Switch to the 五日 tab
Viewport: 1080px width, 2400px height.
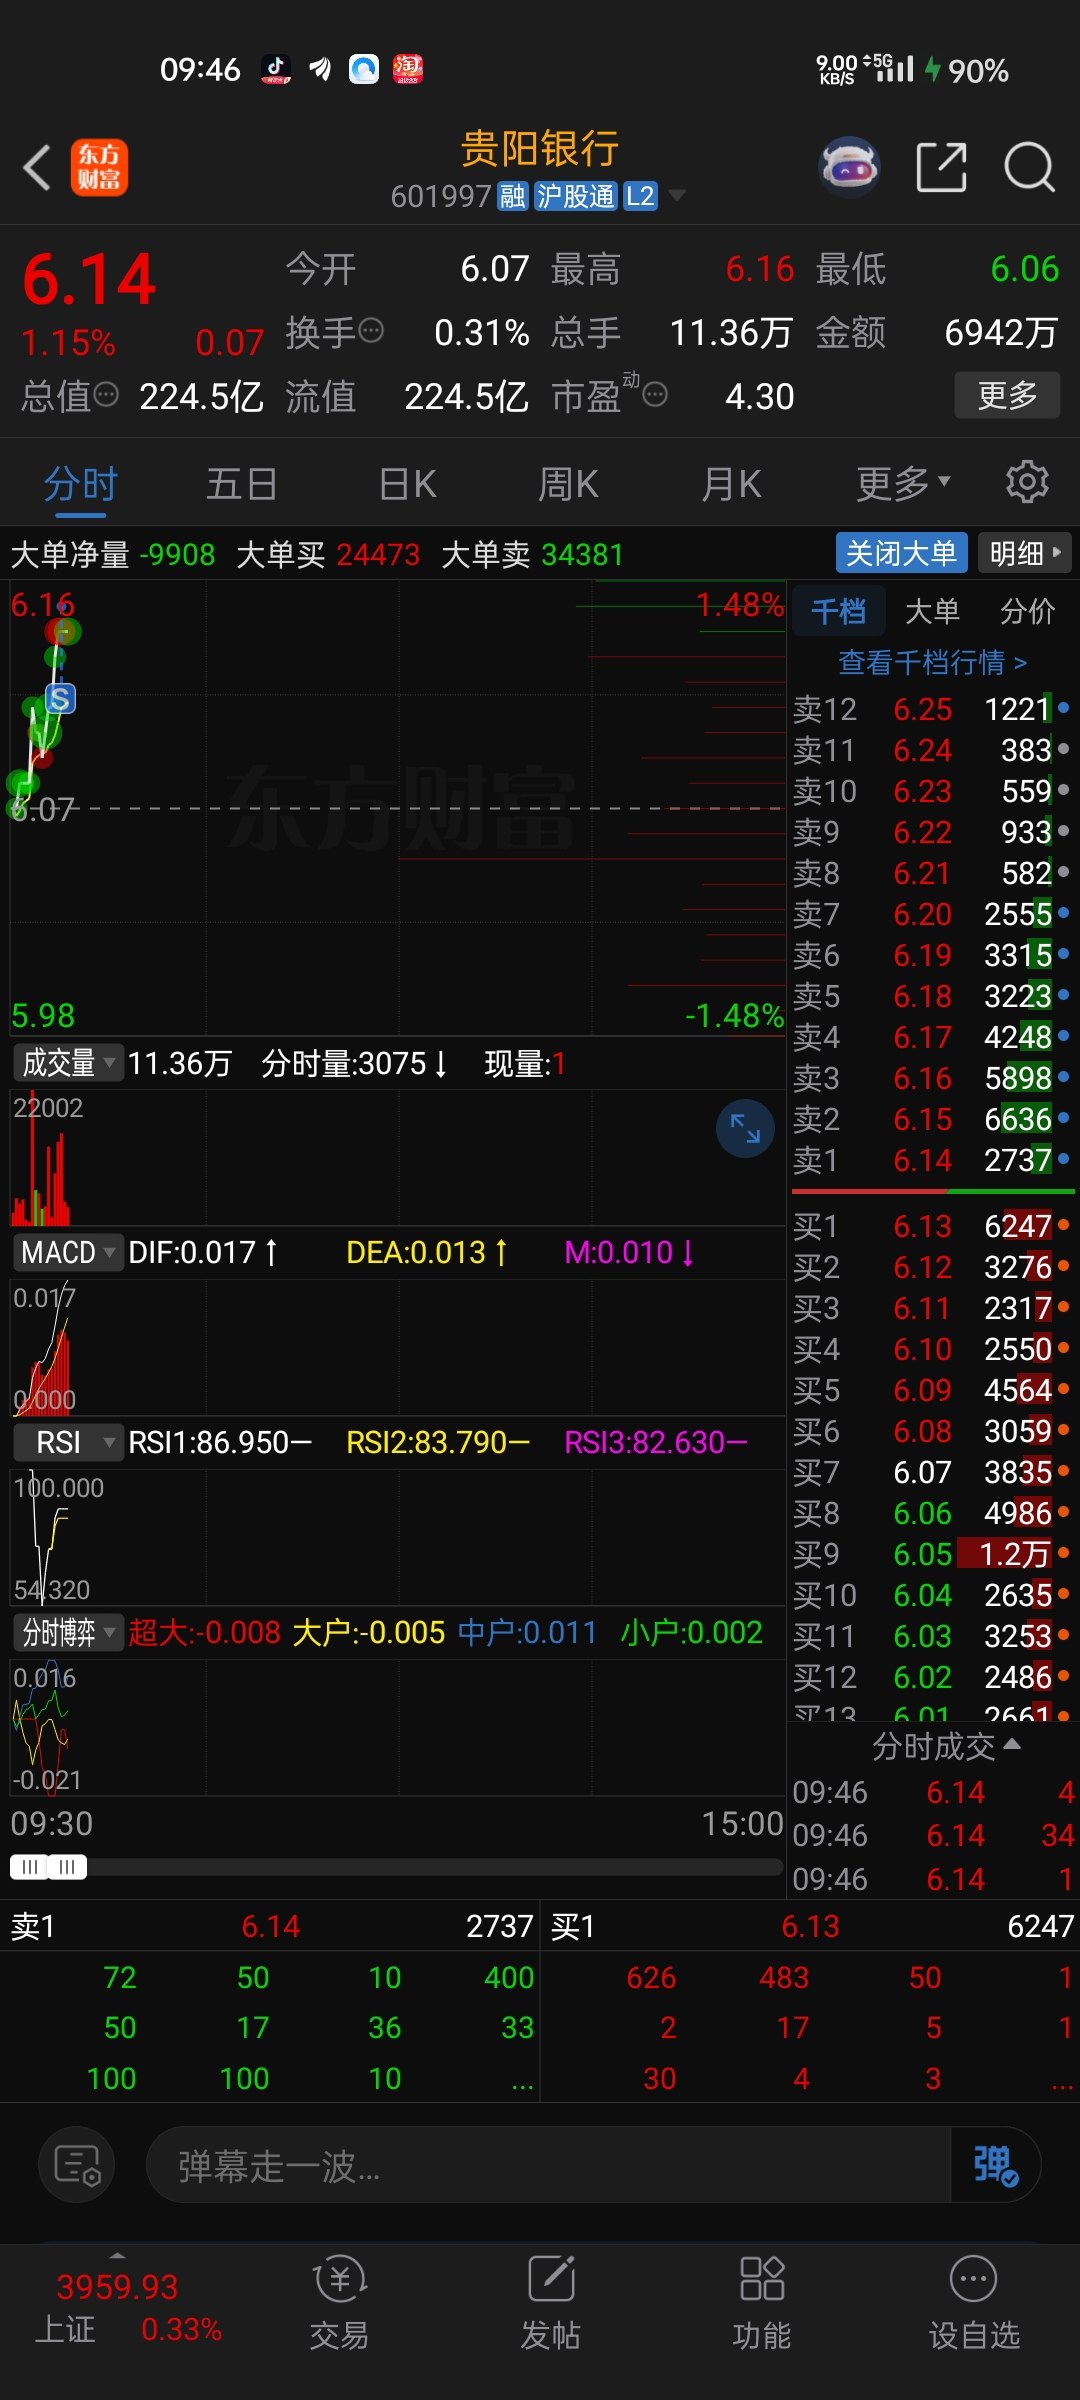pos(241,484)
